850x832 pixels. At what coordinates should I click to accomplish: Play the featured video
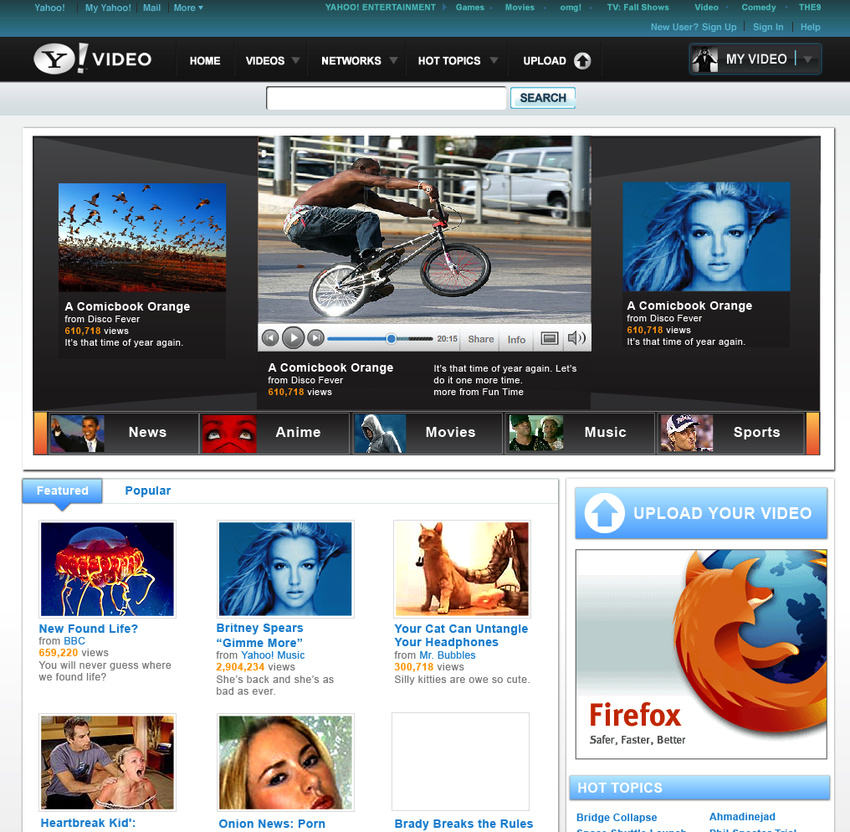tap(293, 338)
